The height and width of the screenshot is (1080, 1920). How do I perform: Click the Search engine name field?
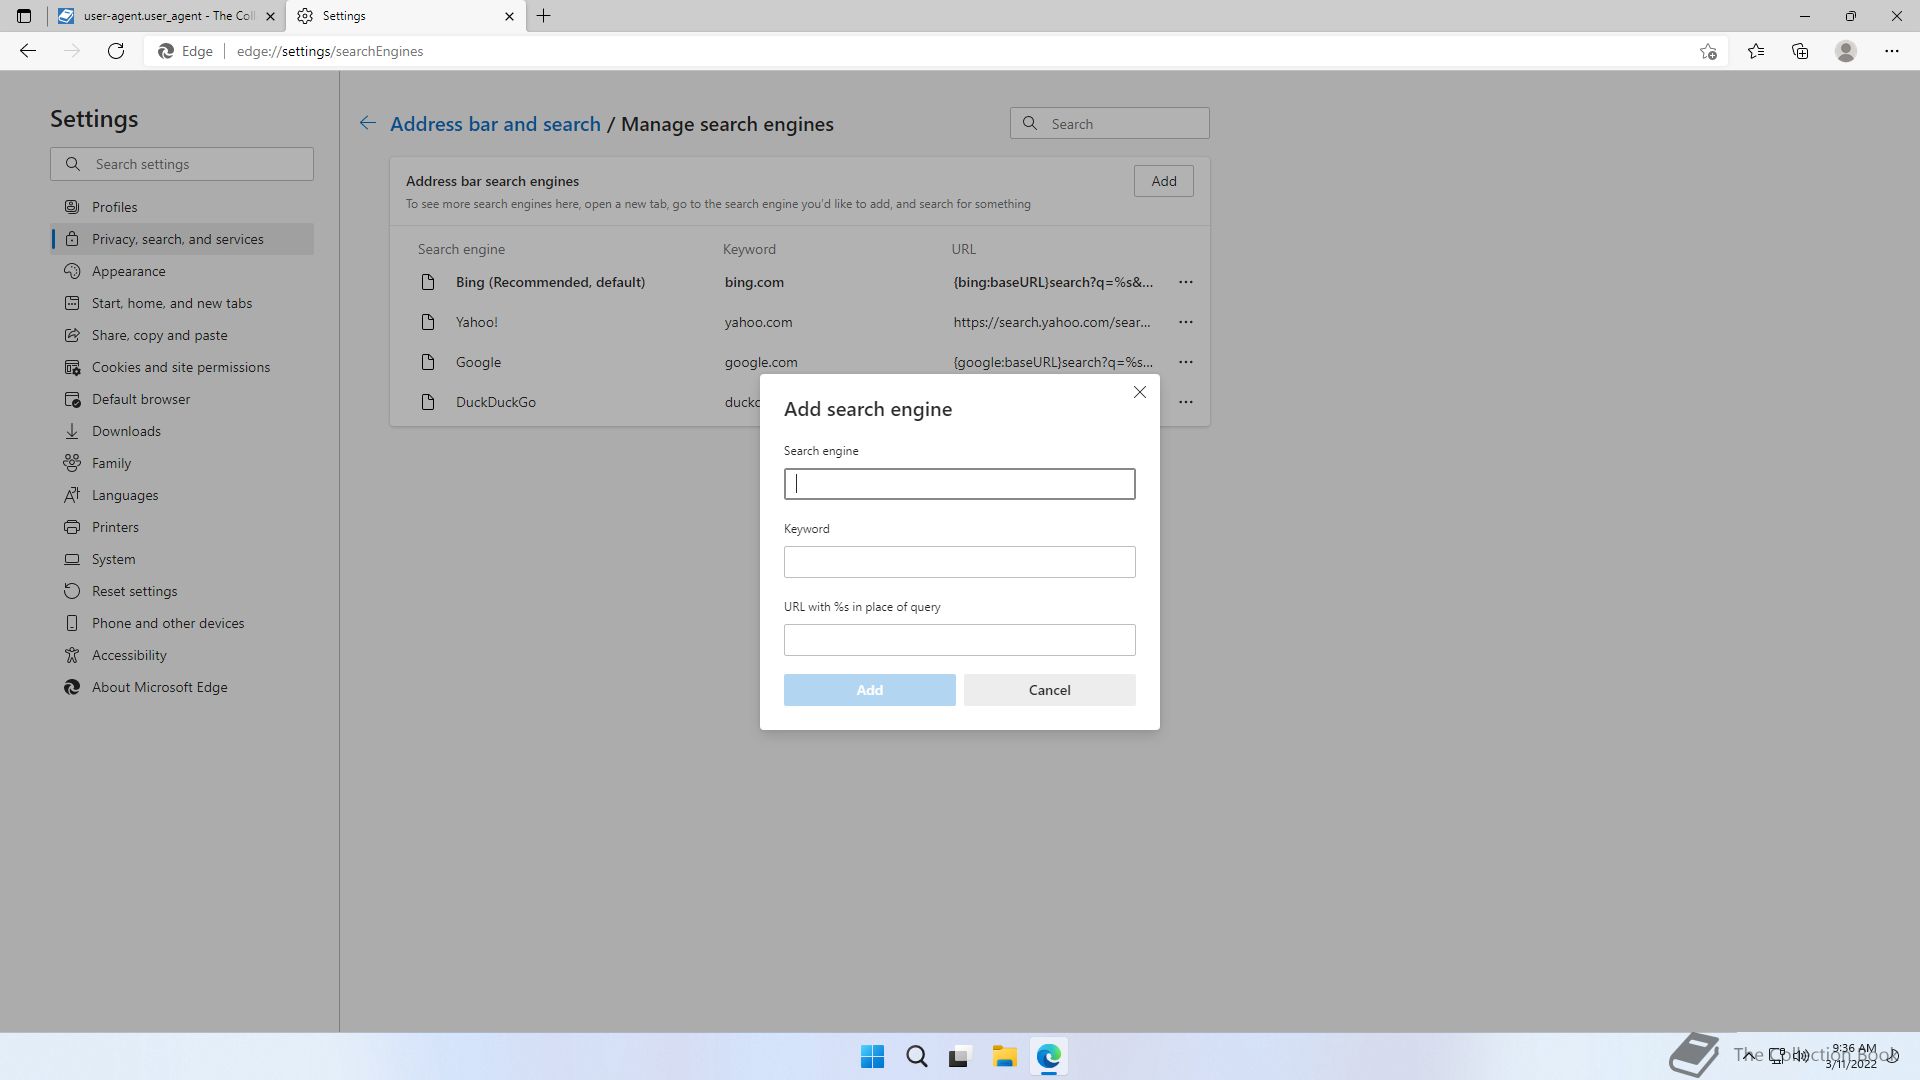coord(959,484)
